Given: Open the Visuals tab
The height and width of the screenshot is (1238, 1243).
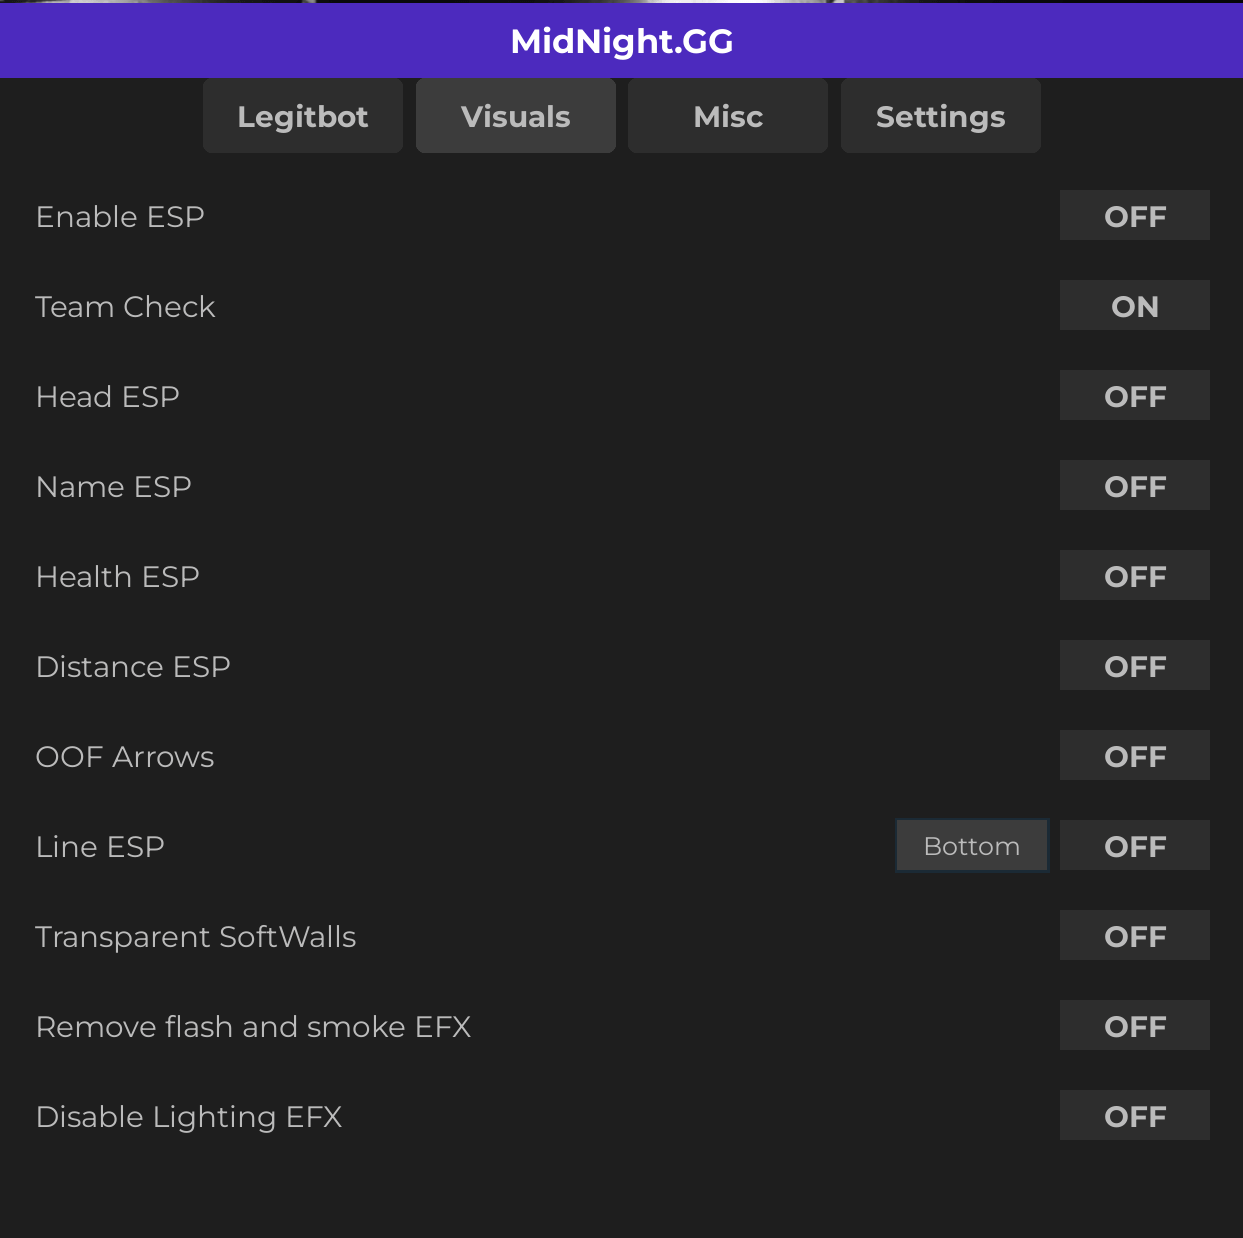Looking at the screenshot, I should coord(516,116).
